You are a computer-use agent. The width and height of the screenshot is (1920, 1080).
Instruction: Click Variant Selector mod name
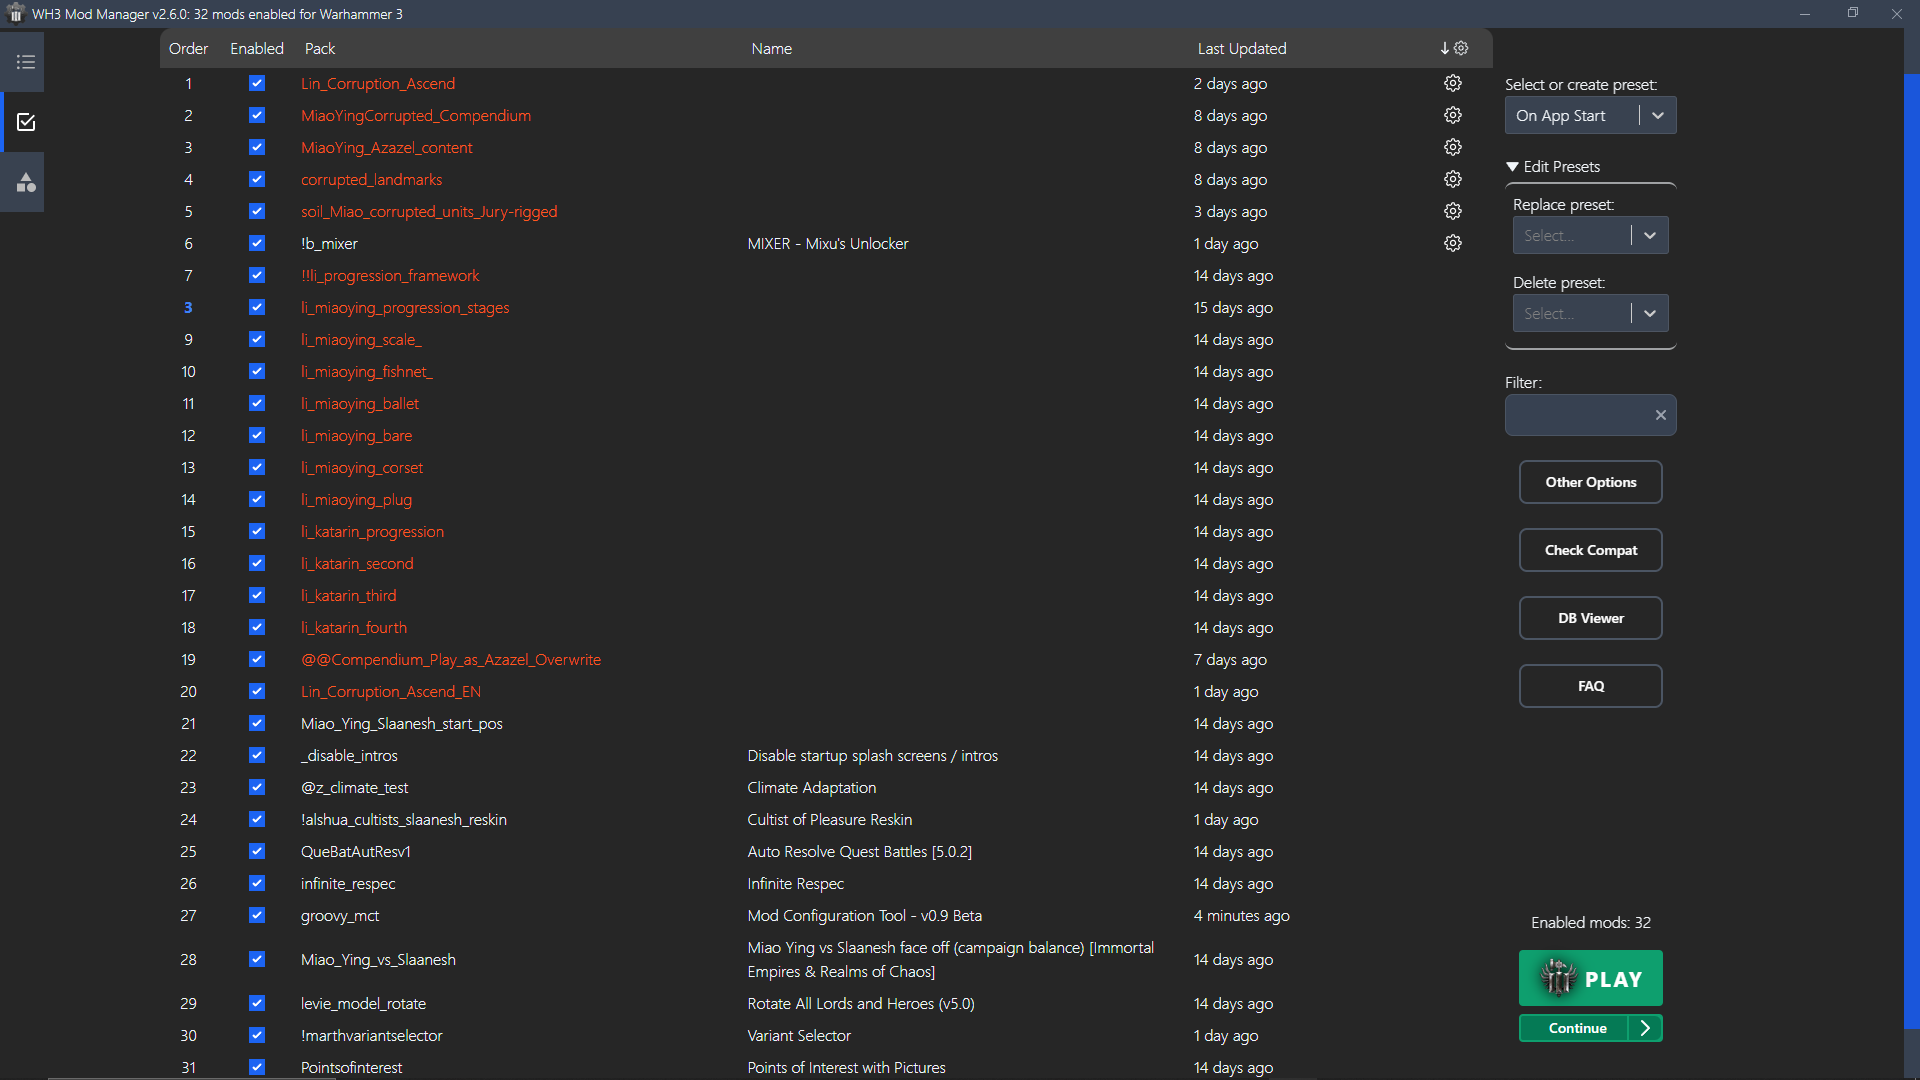pyautogui.click(x=798, y=1035)
